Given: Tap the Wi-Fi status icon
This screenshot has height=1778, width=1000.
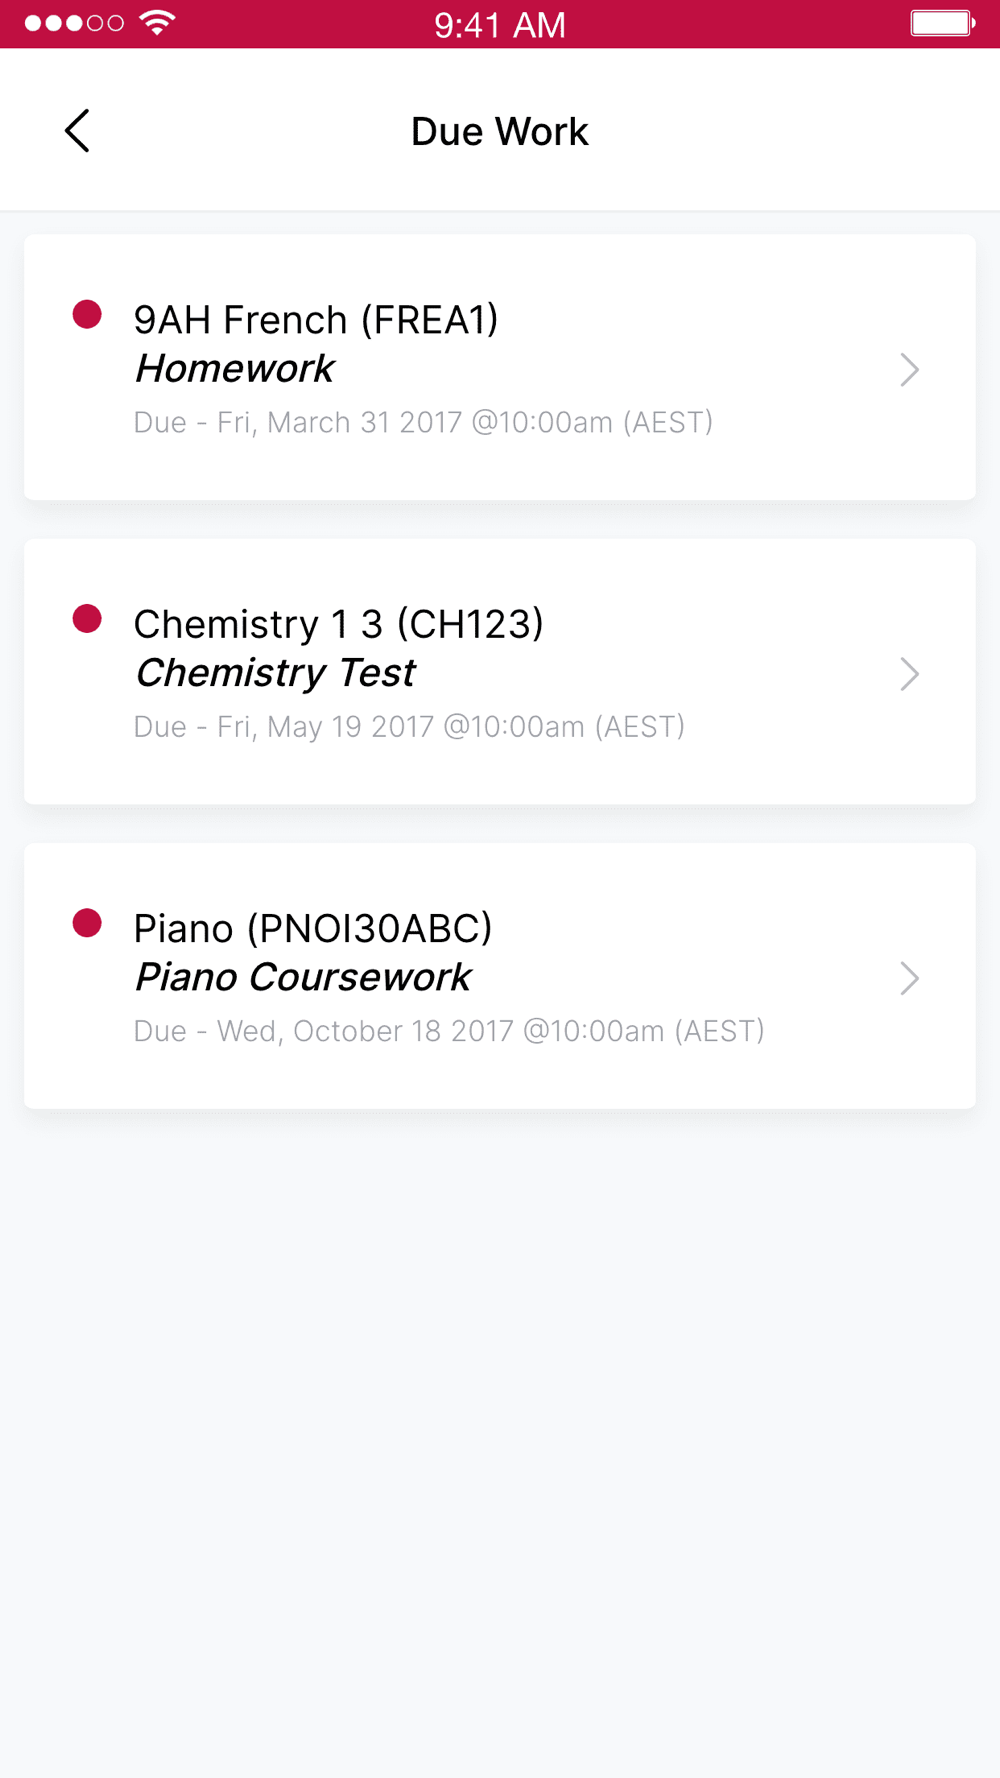Looking at the screenshot, I should click(157, 23).
